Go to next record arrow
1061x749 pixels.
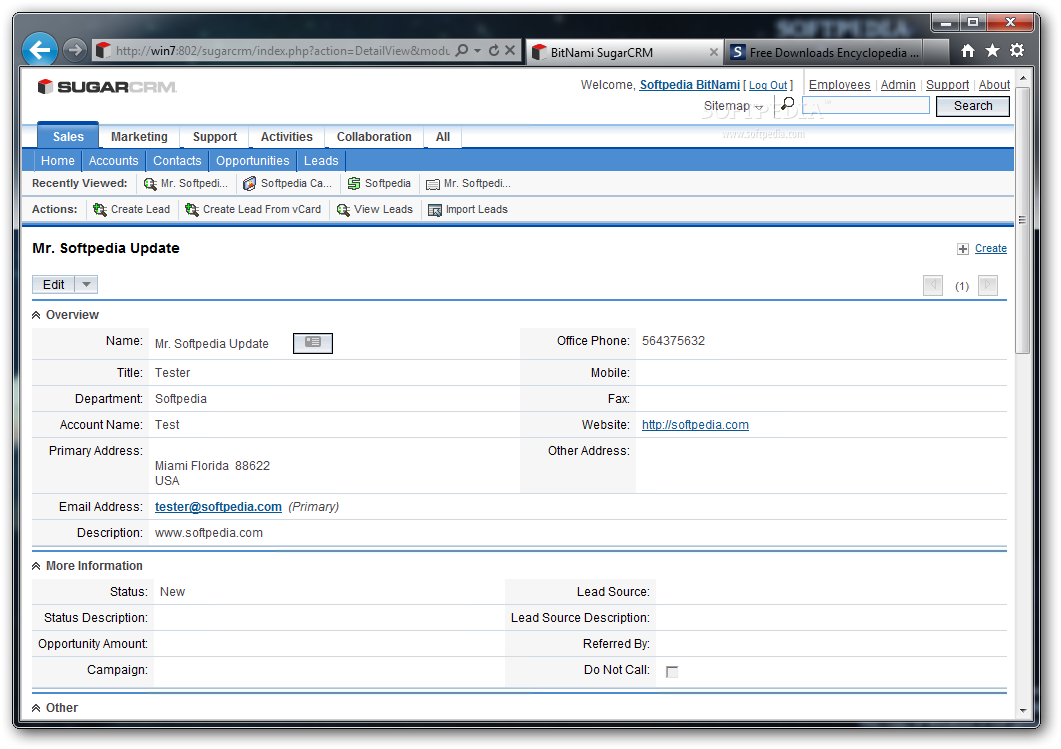tap(988, 285)
